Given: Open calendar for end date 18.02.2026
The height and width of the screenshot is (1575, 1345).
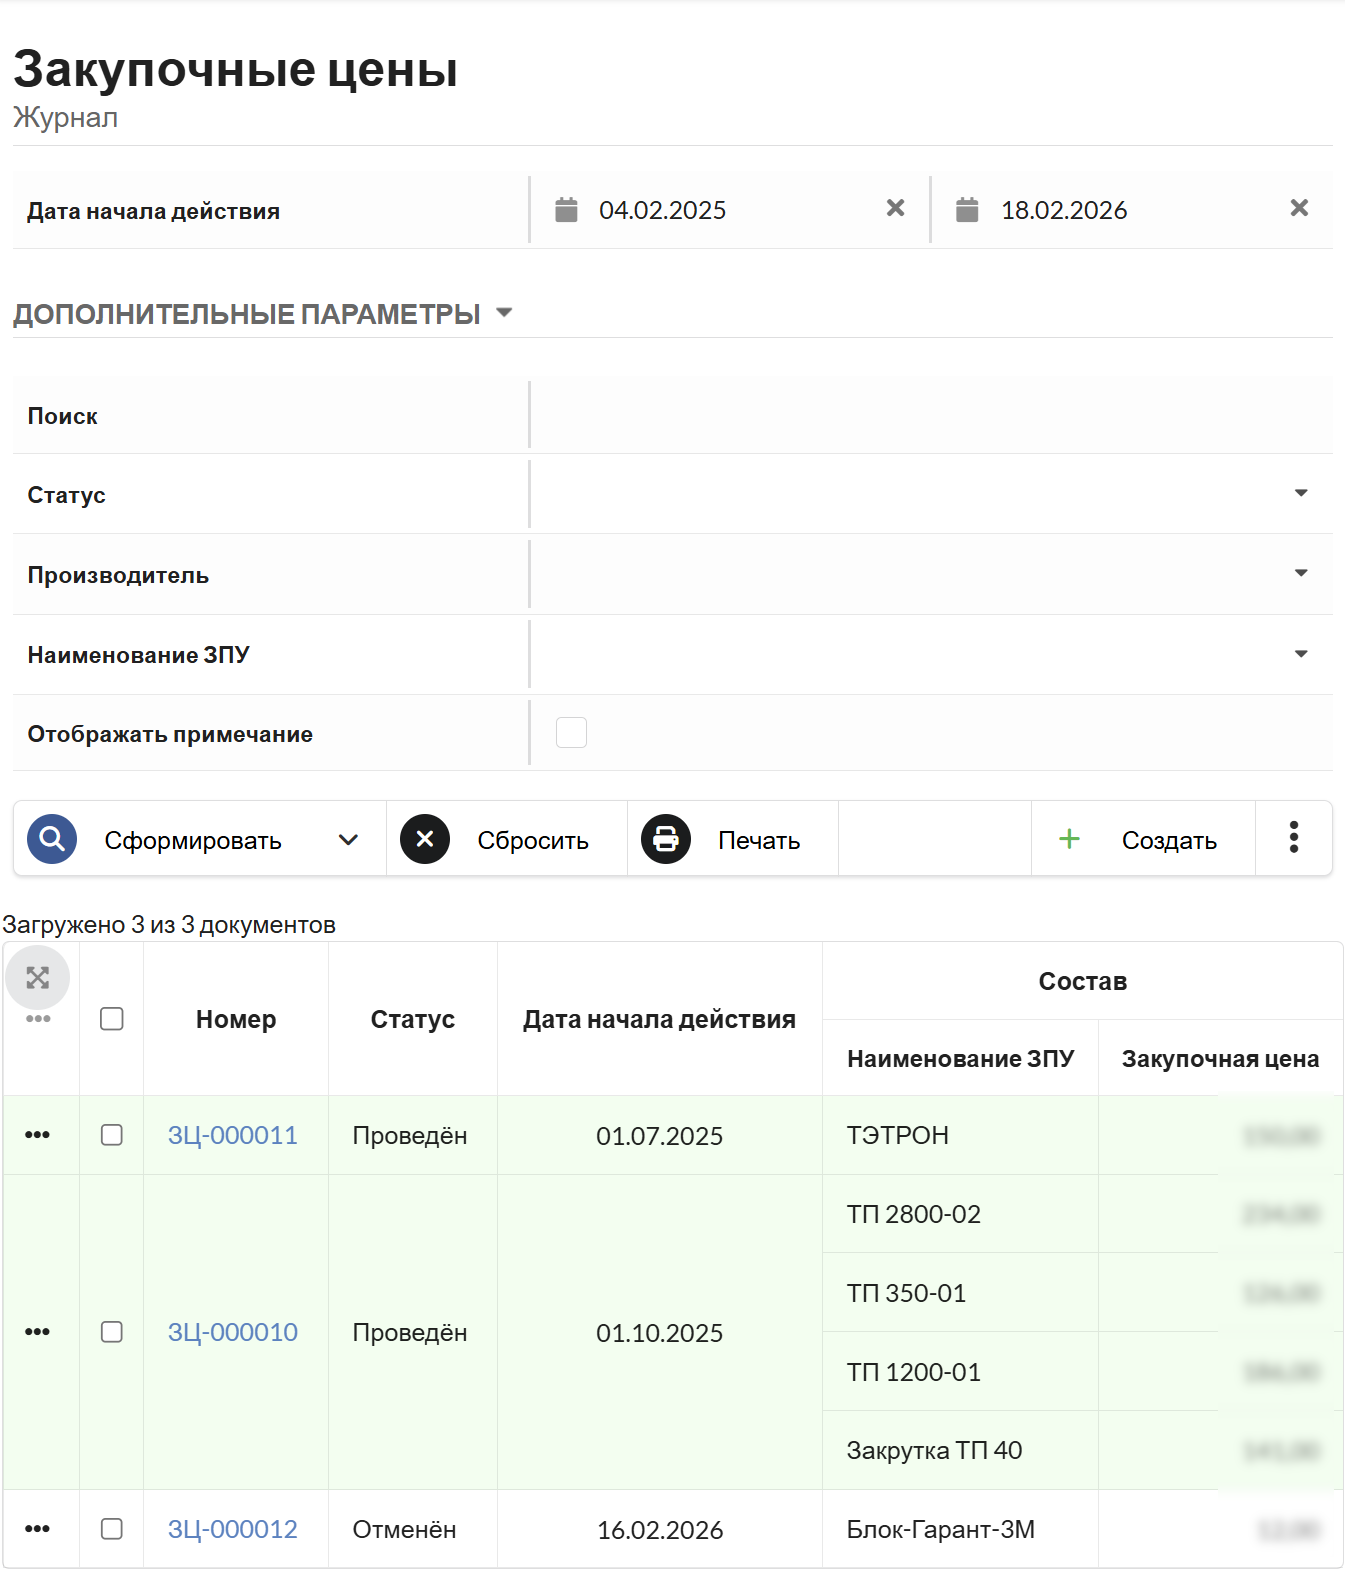Looking at the screenshot, I should [967, 210].
